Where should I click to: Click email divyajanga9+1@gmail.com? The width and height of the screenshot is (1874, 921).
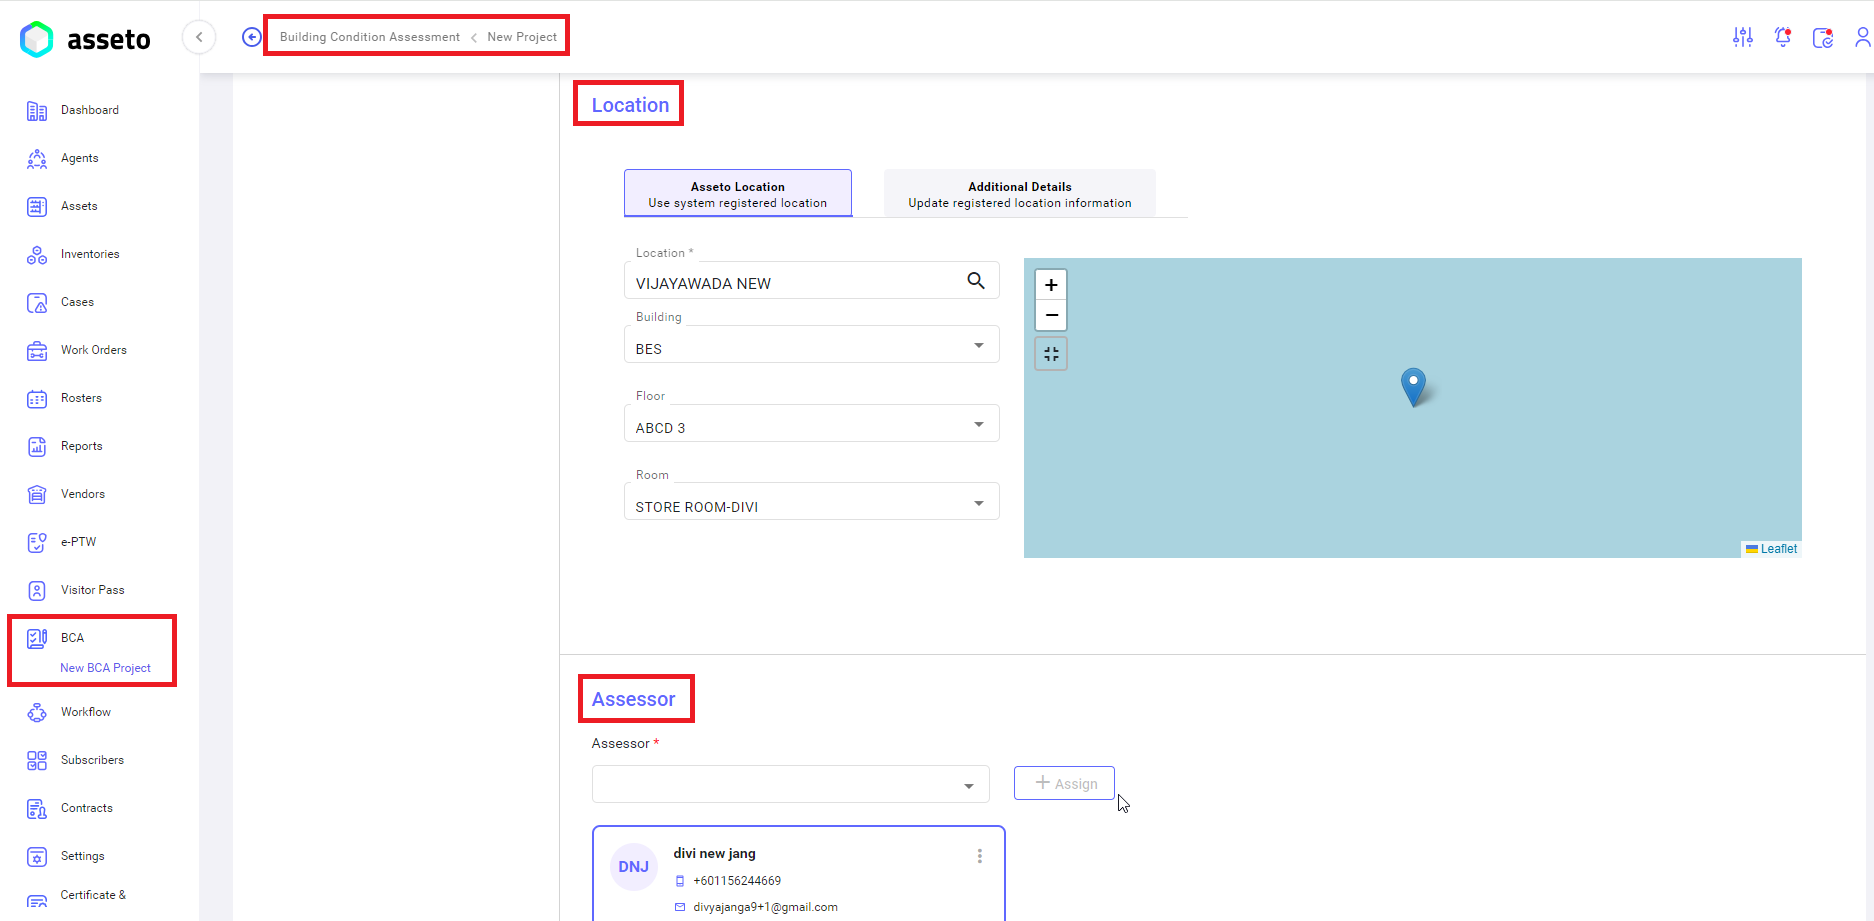point(765,907)
